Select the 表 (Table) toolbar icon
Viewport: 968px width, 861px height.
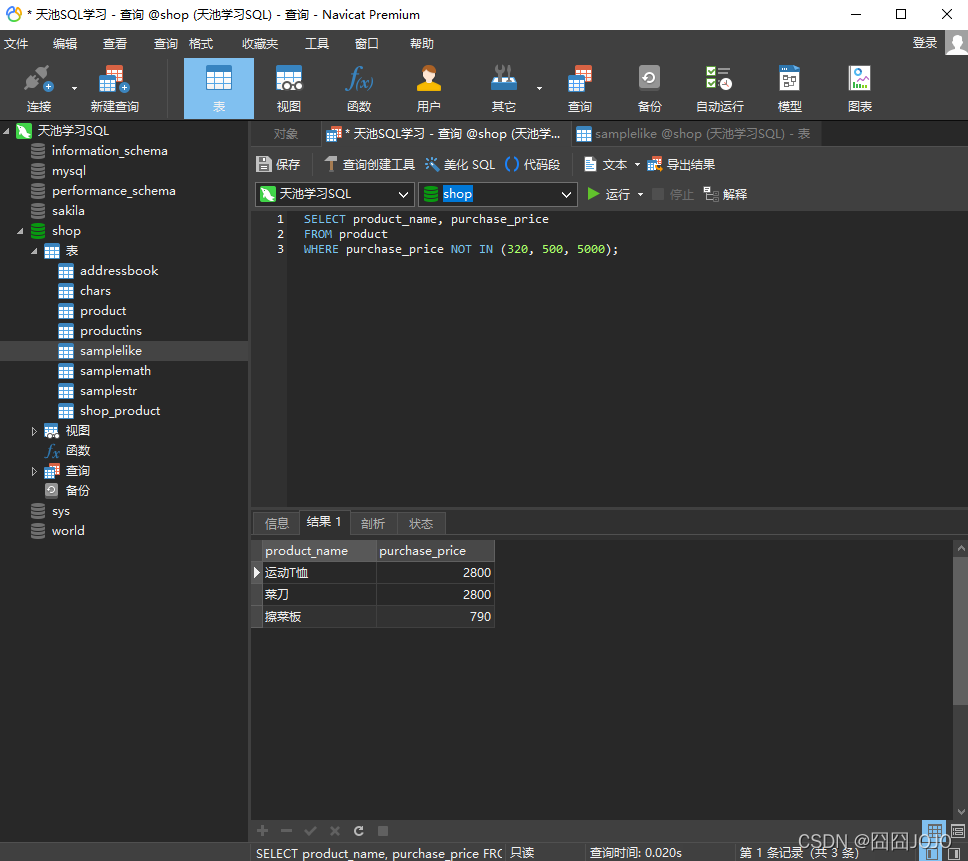pyautogui.click(x=219, y=88)
